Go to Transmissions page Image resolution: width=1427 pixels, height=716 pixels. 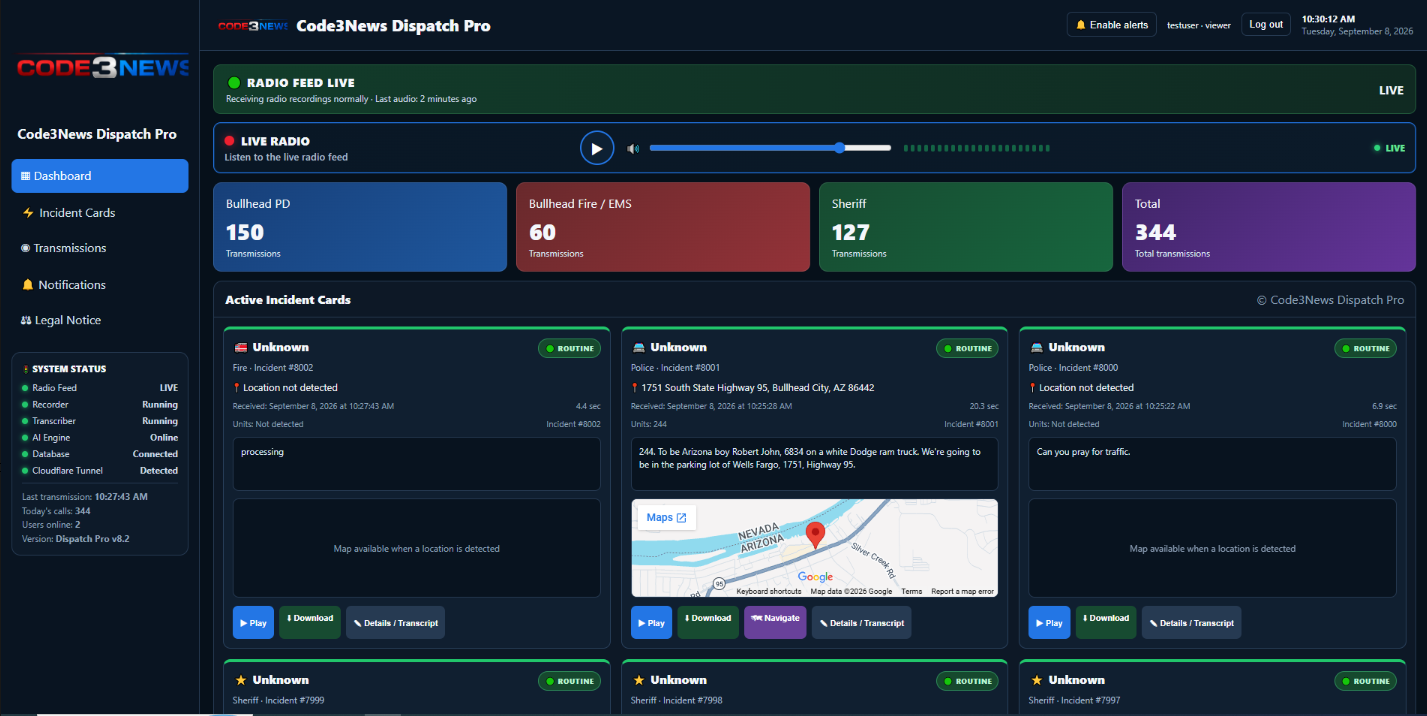click(100, 248)
